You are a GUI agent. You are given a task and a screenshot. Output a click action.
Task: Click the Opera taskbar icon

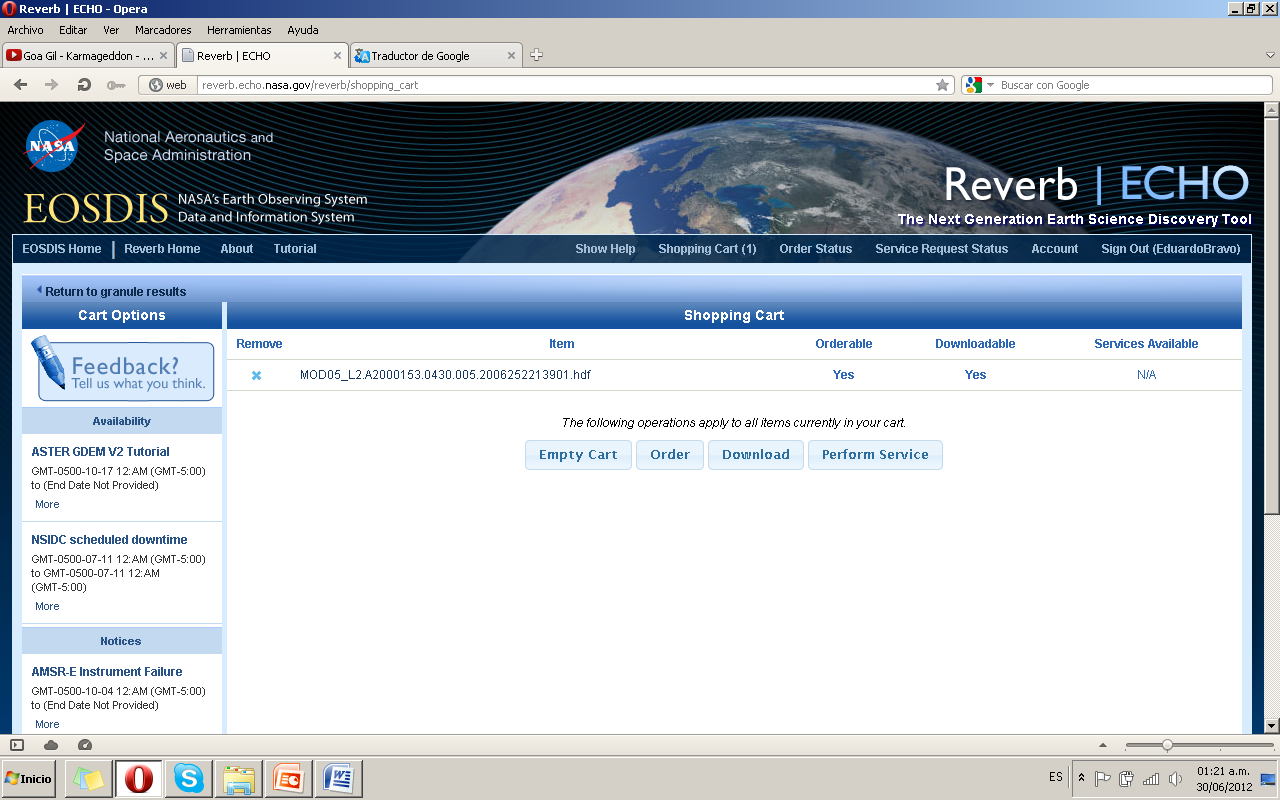coord(139,778)
